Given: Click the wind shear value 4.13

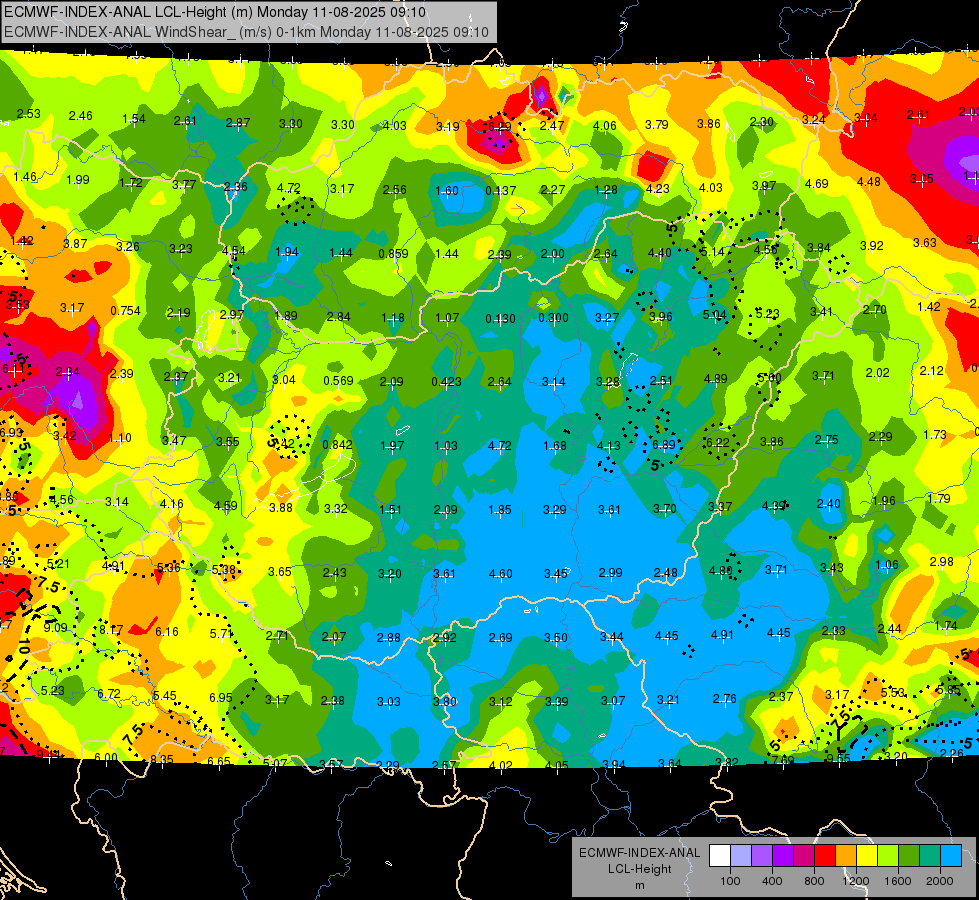Looking at the screenshot, I should point(609,445).
